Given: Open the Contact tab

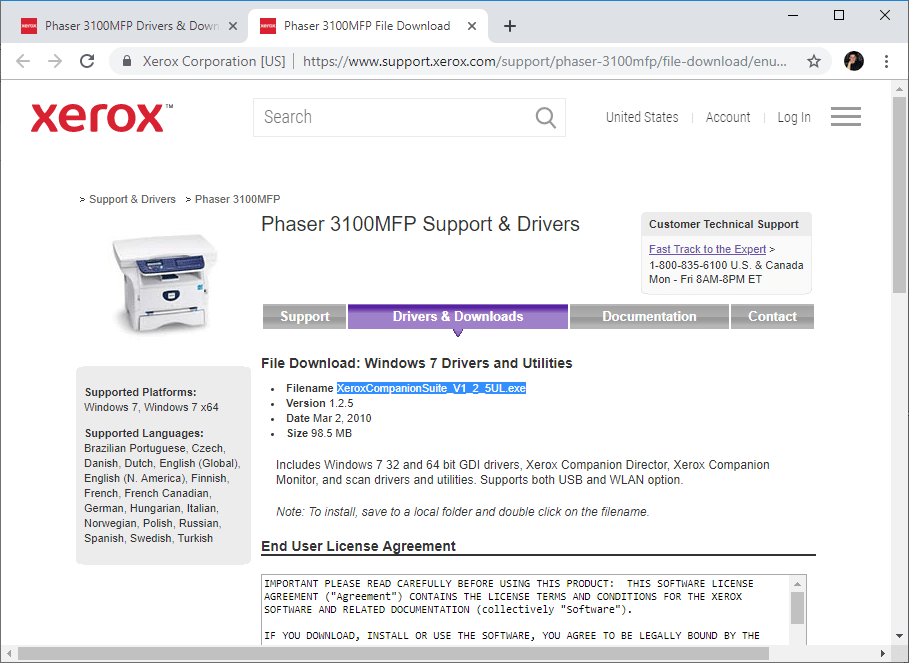Looking at the screenshot, I should (x=772, y=316).
